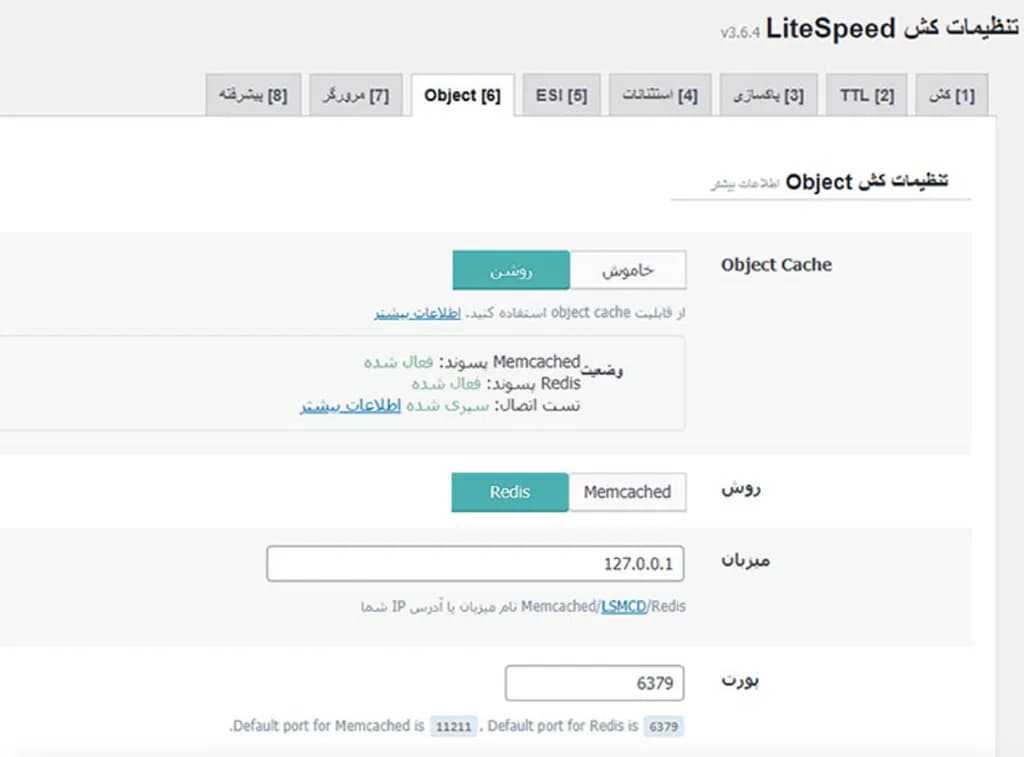The height and width of the screenshot is (757, 1024).
Task: Go to the [4] استثنائات tab
Action: coord(660,97)
